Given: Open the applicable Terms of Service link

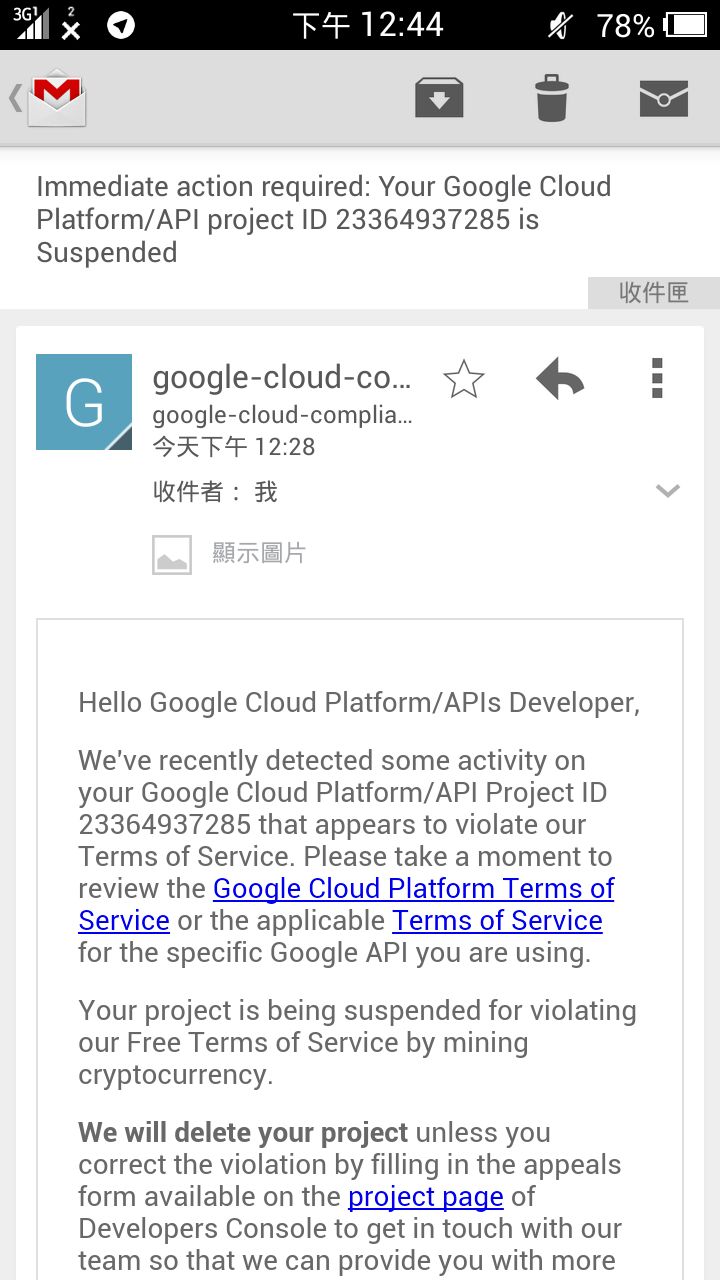Looking at the screenshot, I should 497,921.
